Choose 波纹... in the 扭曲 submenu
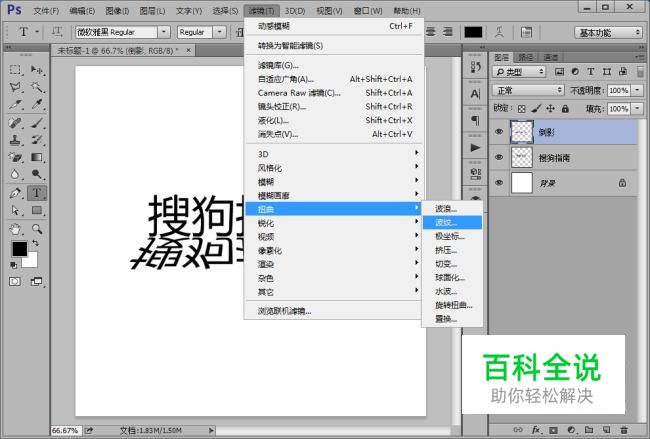The height and width of the screenshot is (439, 650). point(452,223)
